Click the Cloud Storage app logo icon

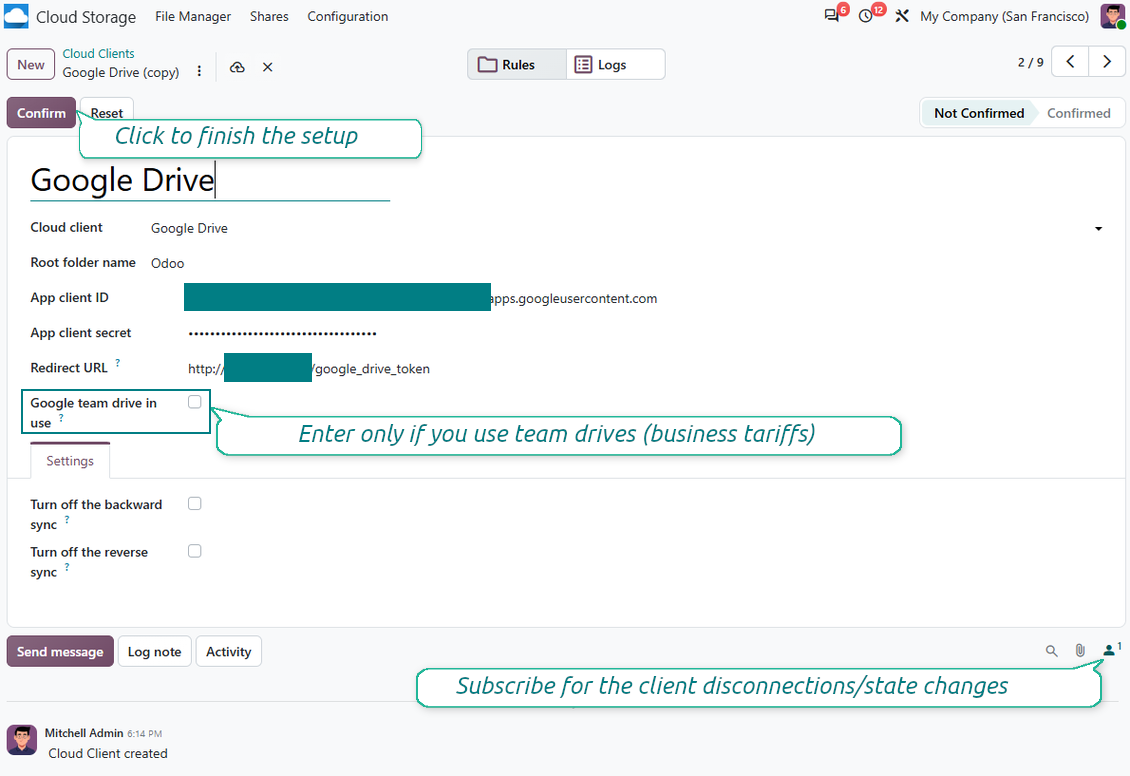(16, 16)
